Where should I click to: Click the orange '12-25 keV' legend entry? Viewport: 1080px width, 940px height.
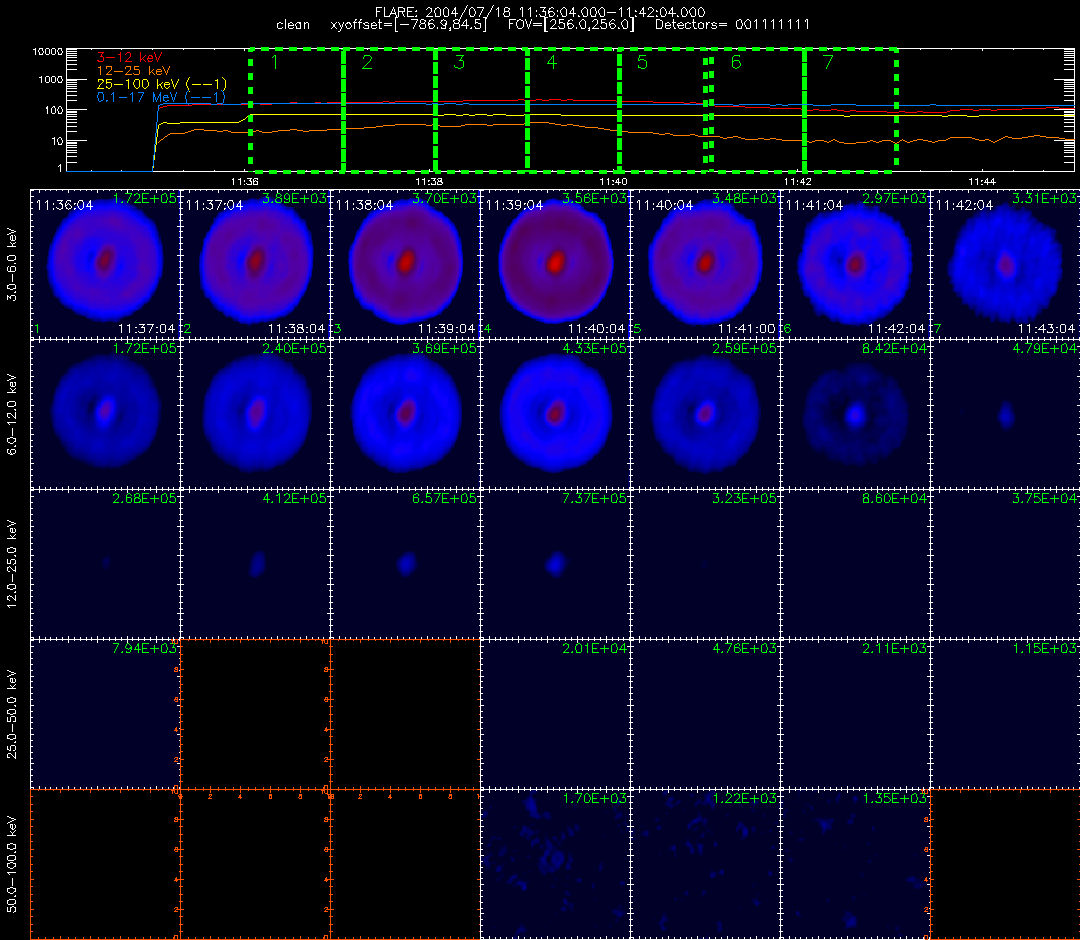[133, 70]
